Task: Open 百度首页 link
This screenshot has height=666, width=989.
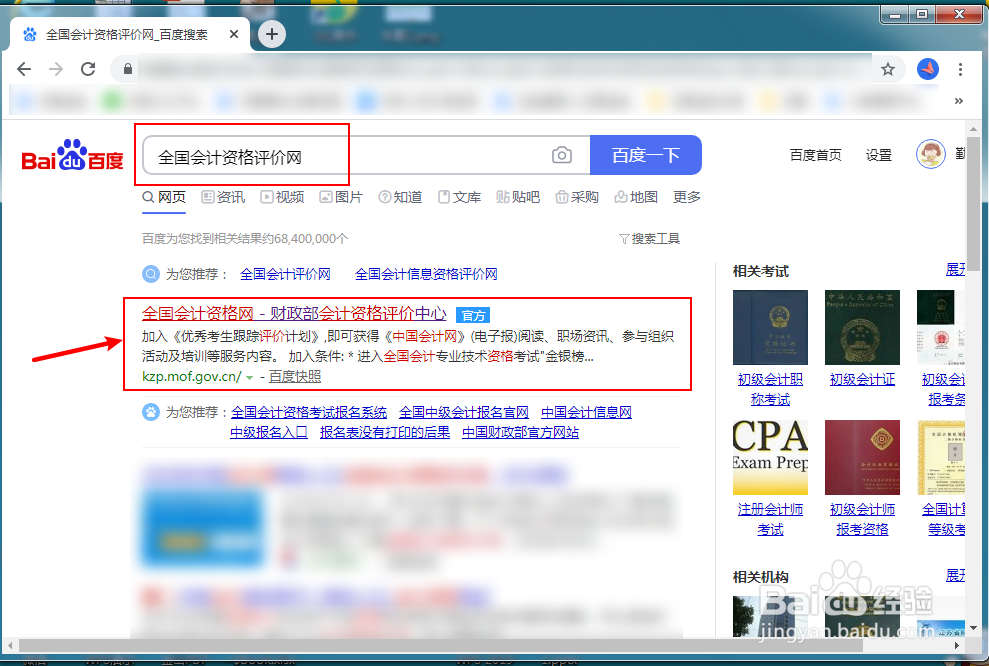Action: point(816,155)
